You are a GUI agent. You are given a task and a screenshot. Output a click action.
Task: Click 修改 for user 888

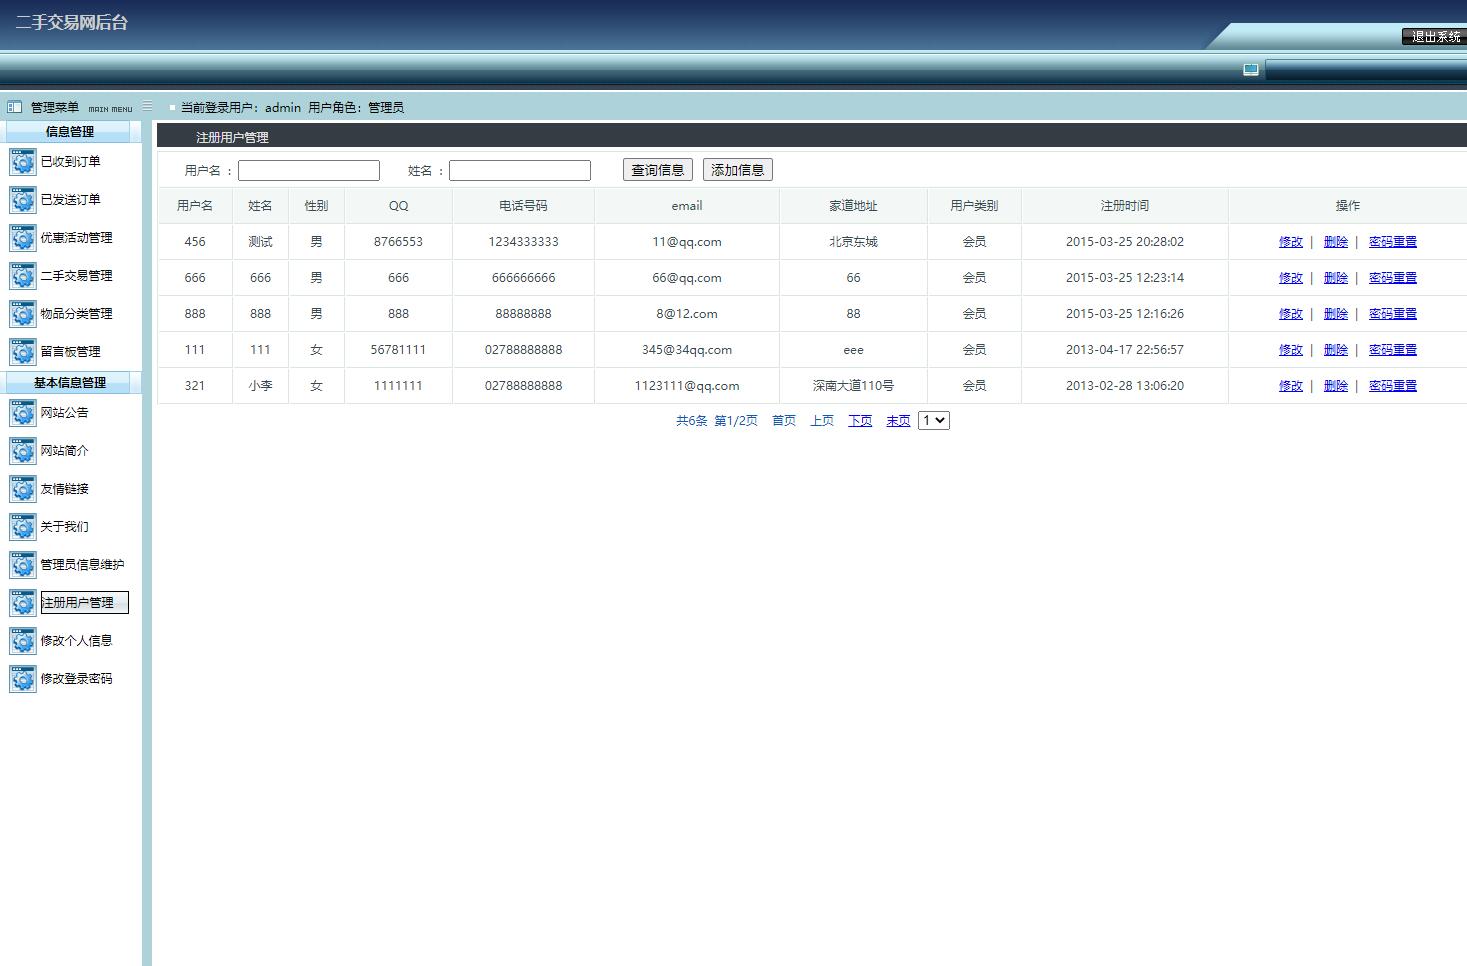(1291, 314)
